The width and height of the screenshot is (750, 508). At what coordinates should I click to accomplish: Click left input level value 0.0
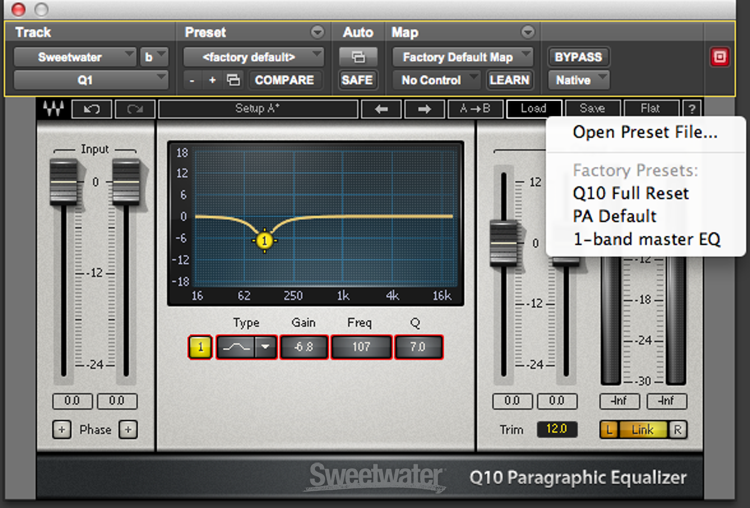72,401
